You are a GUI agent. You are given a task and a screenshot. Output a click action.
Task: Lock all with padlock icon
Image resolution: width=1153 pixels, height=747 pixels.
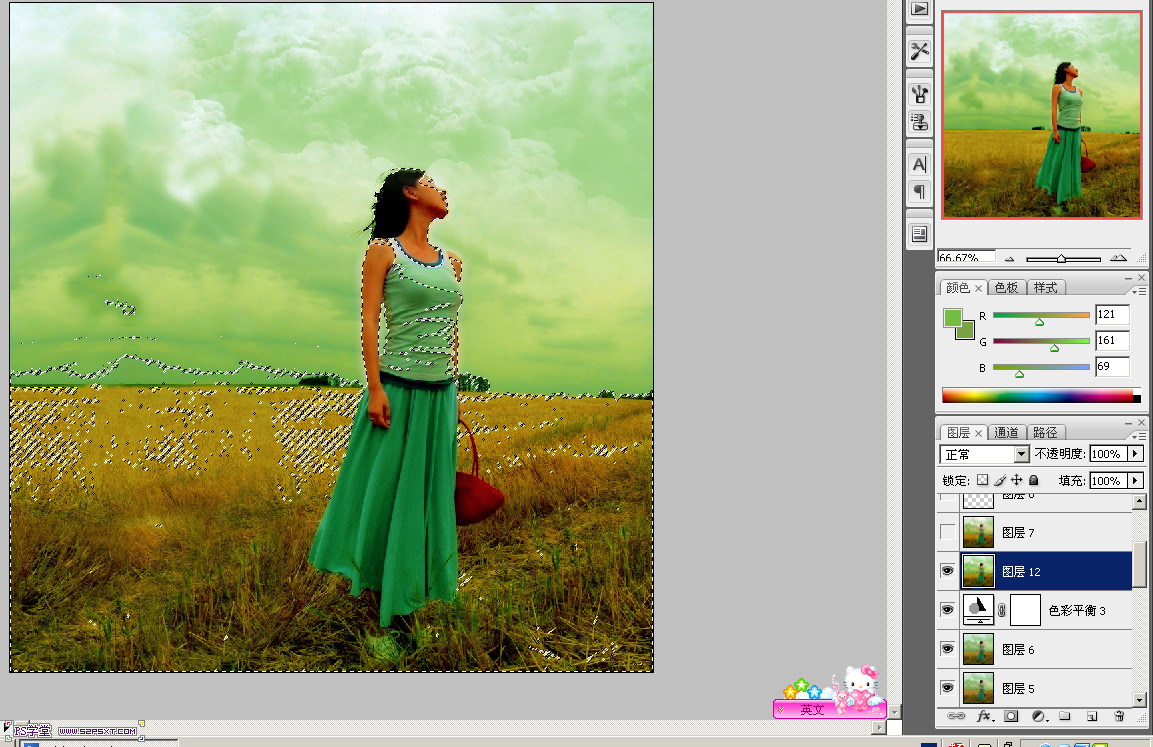coord(1033,480)
